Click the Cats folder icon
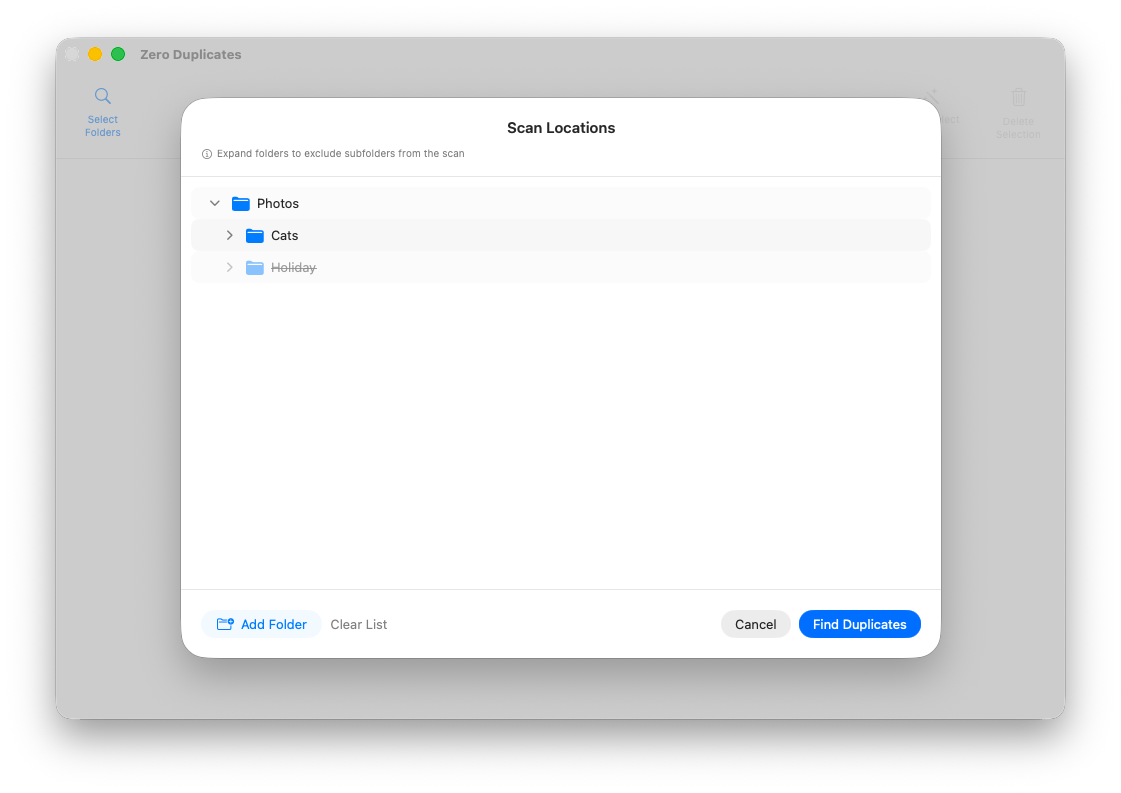Image resolution: width=1121 pixels, height=793 pixels. [x=254, y=236]
